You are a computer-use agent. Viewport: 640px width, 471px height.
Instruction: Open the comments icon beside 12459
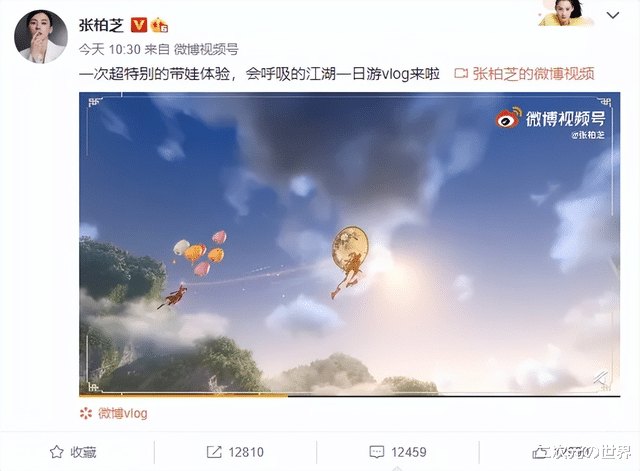[376, 452]
